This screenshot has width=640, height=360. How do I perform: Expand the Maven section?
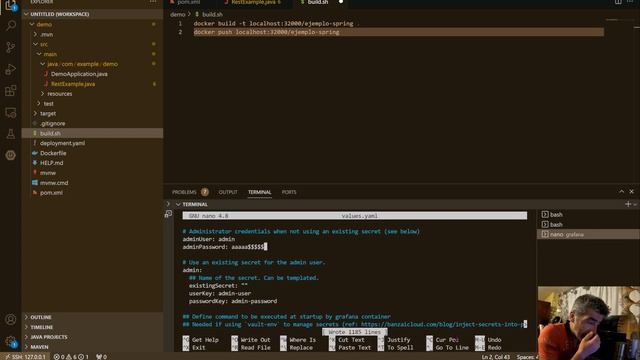pyautogui.click(x=92, y=347)
